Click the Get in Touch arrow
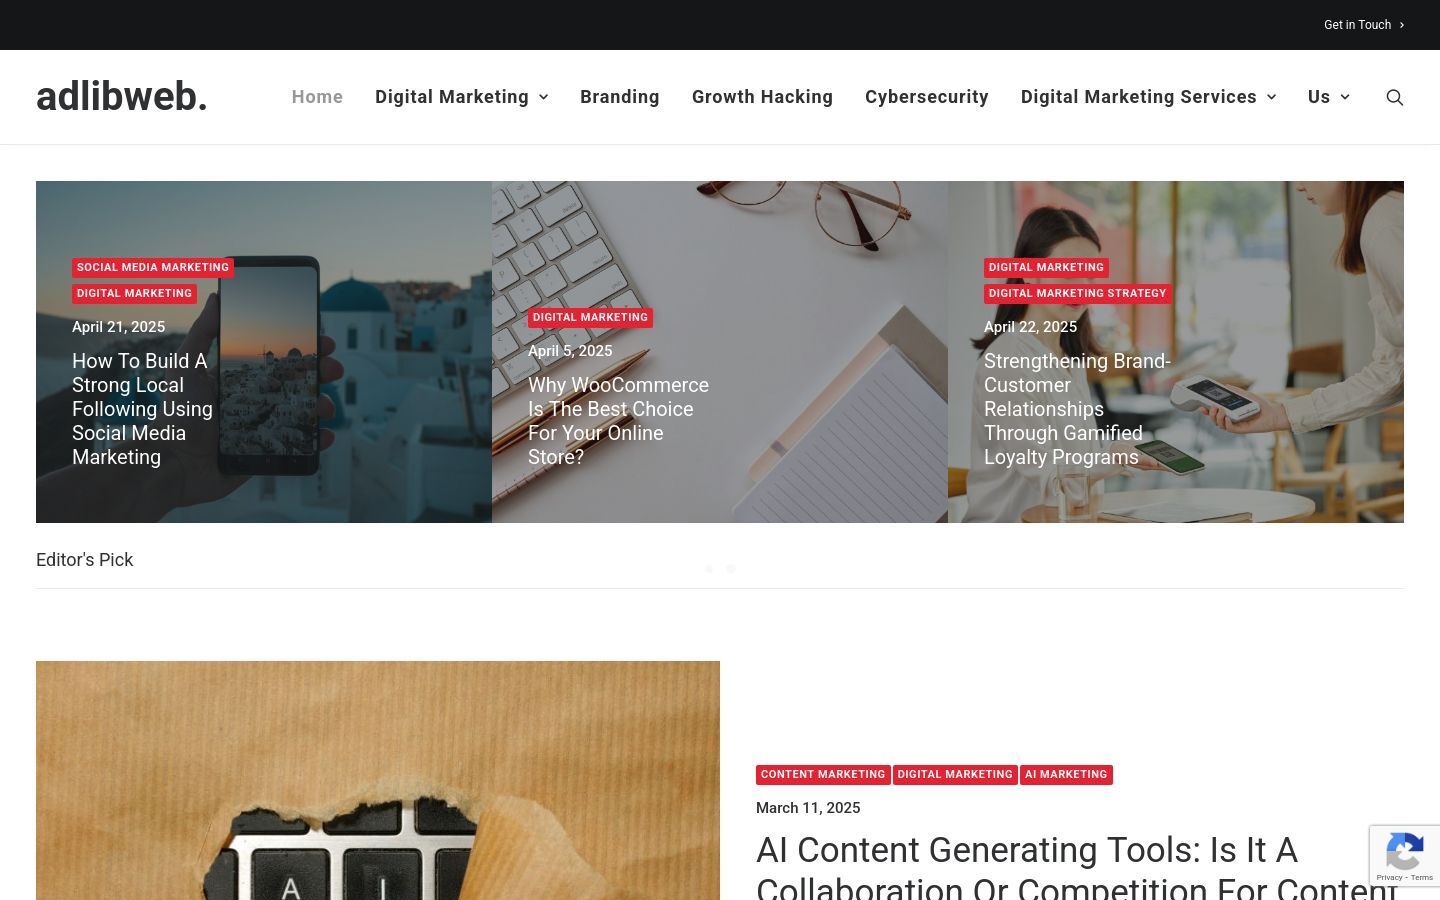Viewport: 1440px width, 900px height. click(x=1401, y=25)
